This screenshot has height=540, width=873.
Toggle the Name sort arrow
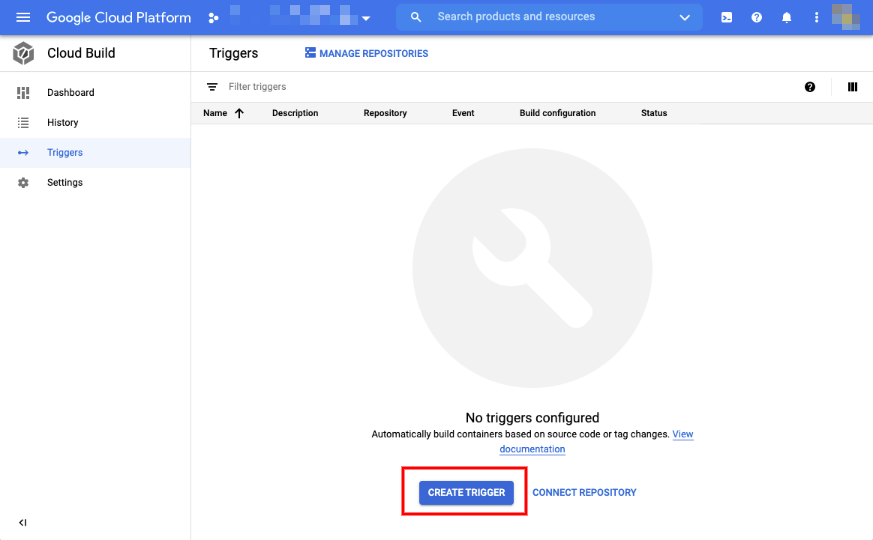point(239,113)
